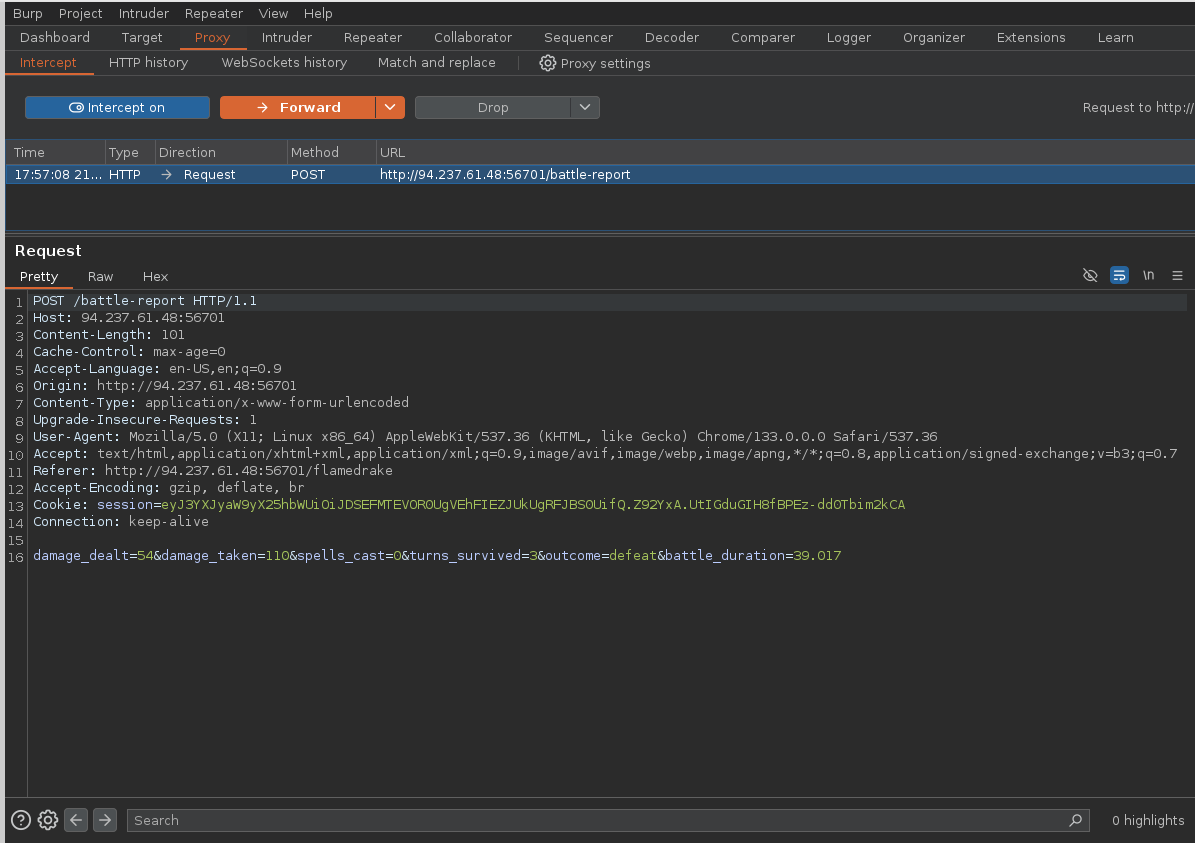Sort by the Method column header

332,152
